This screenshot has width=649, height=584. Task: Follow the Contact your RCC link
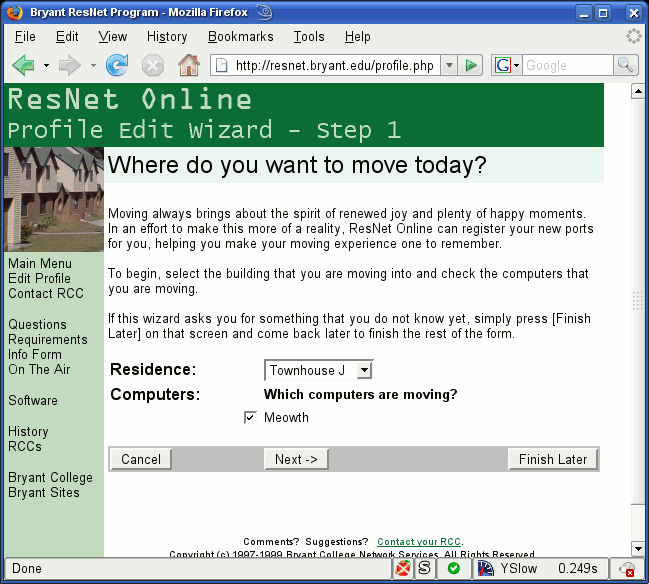coord(419,542)
